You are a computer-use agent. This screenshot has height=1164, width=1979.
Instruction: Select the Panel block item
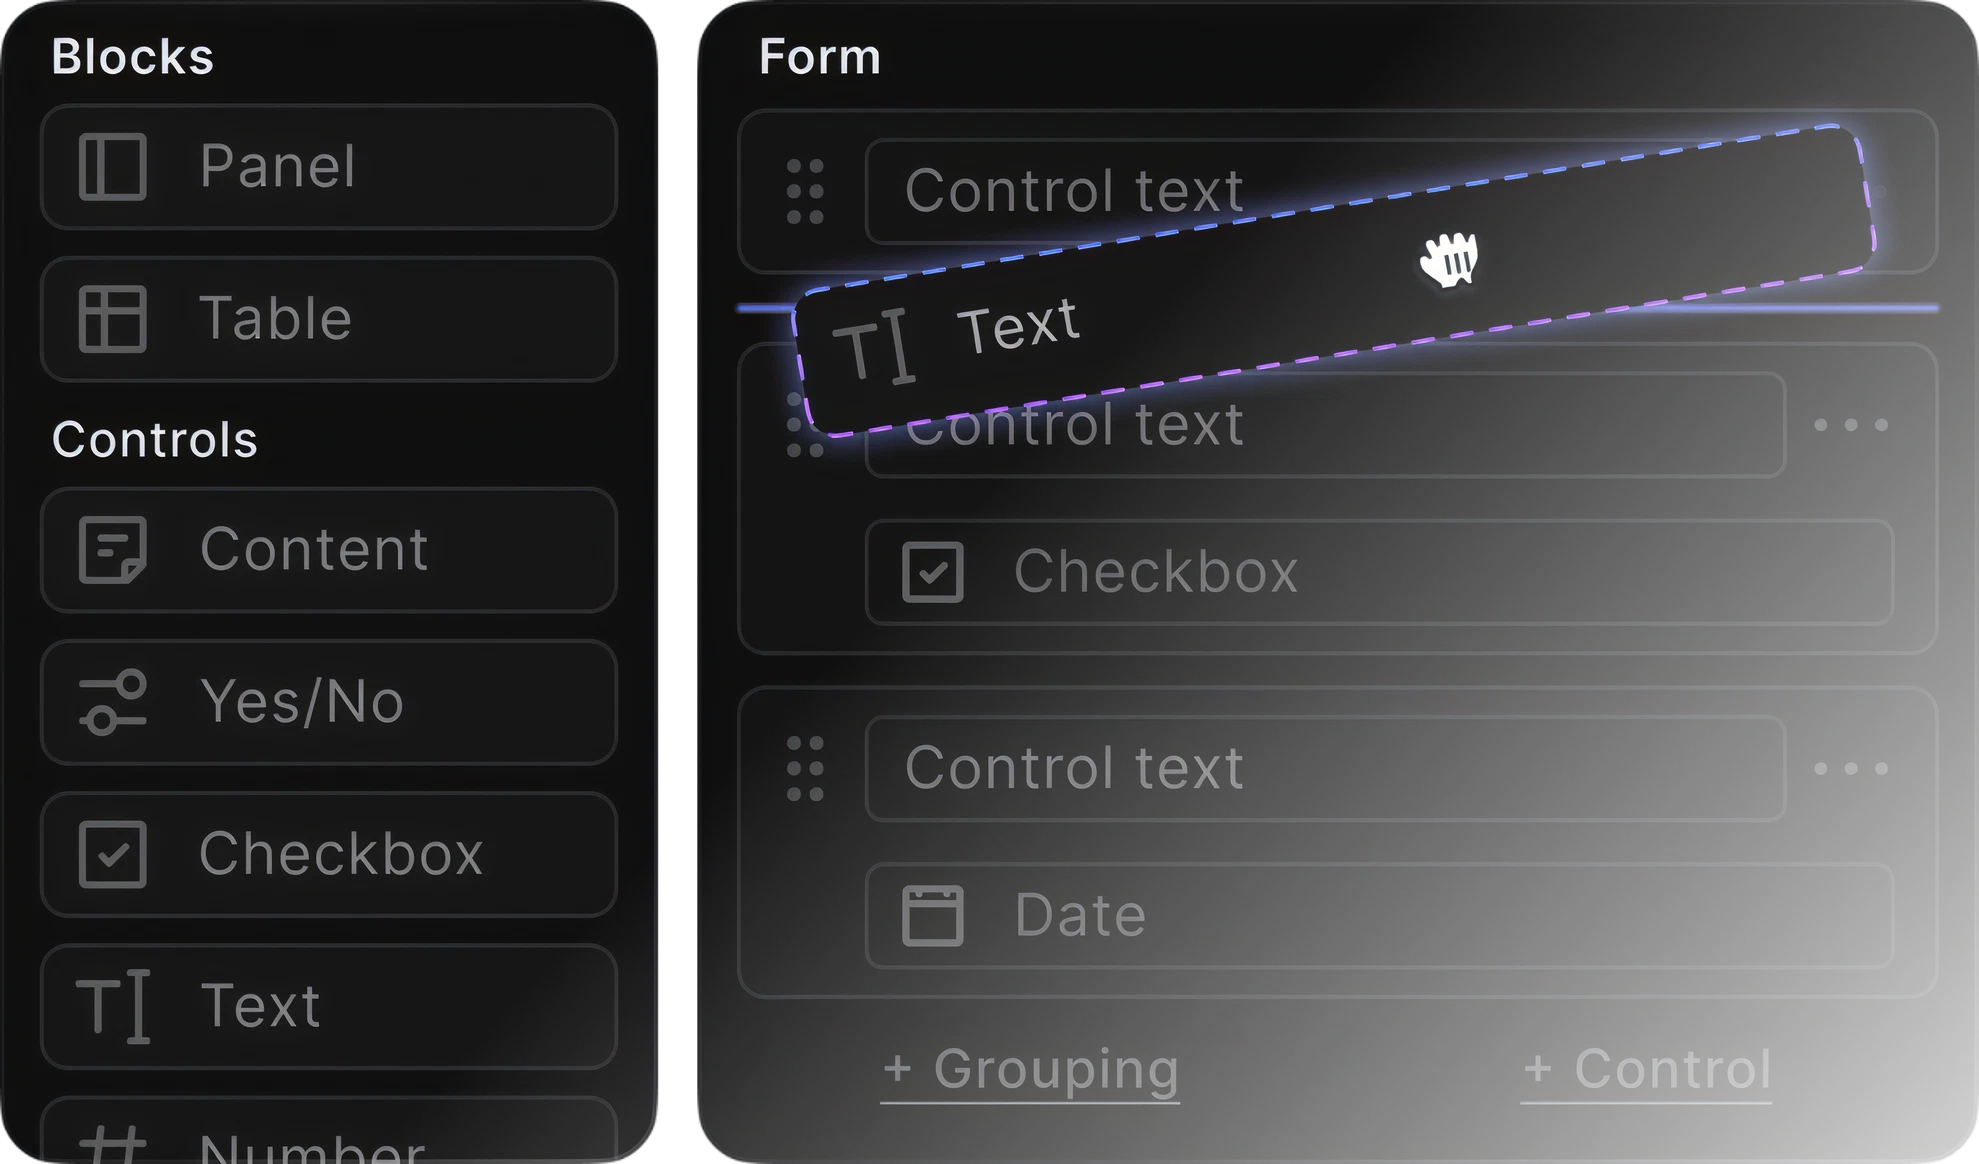(x=329, y=167)
